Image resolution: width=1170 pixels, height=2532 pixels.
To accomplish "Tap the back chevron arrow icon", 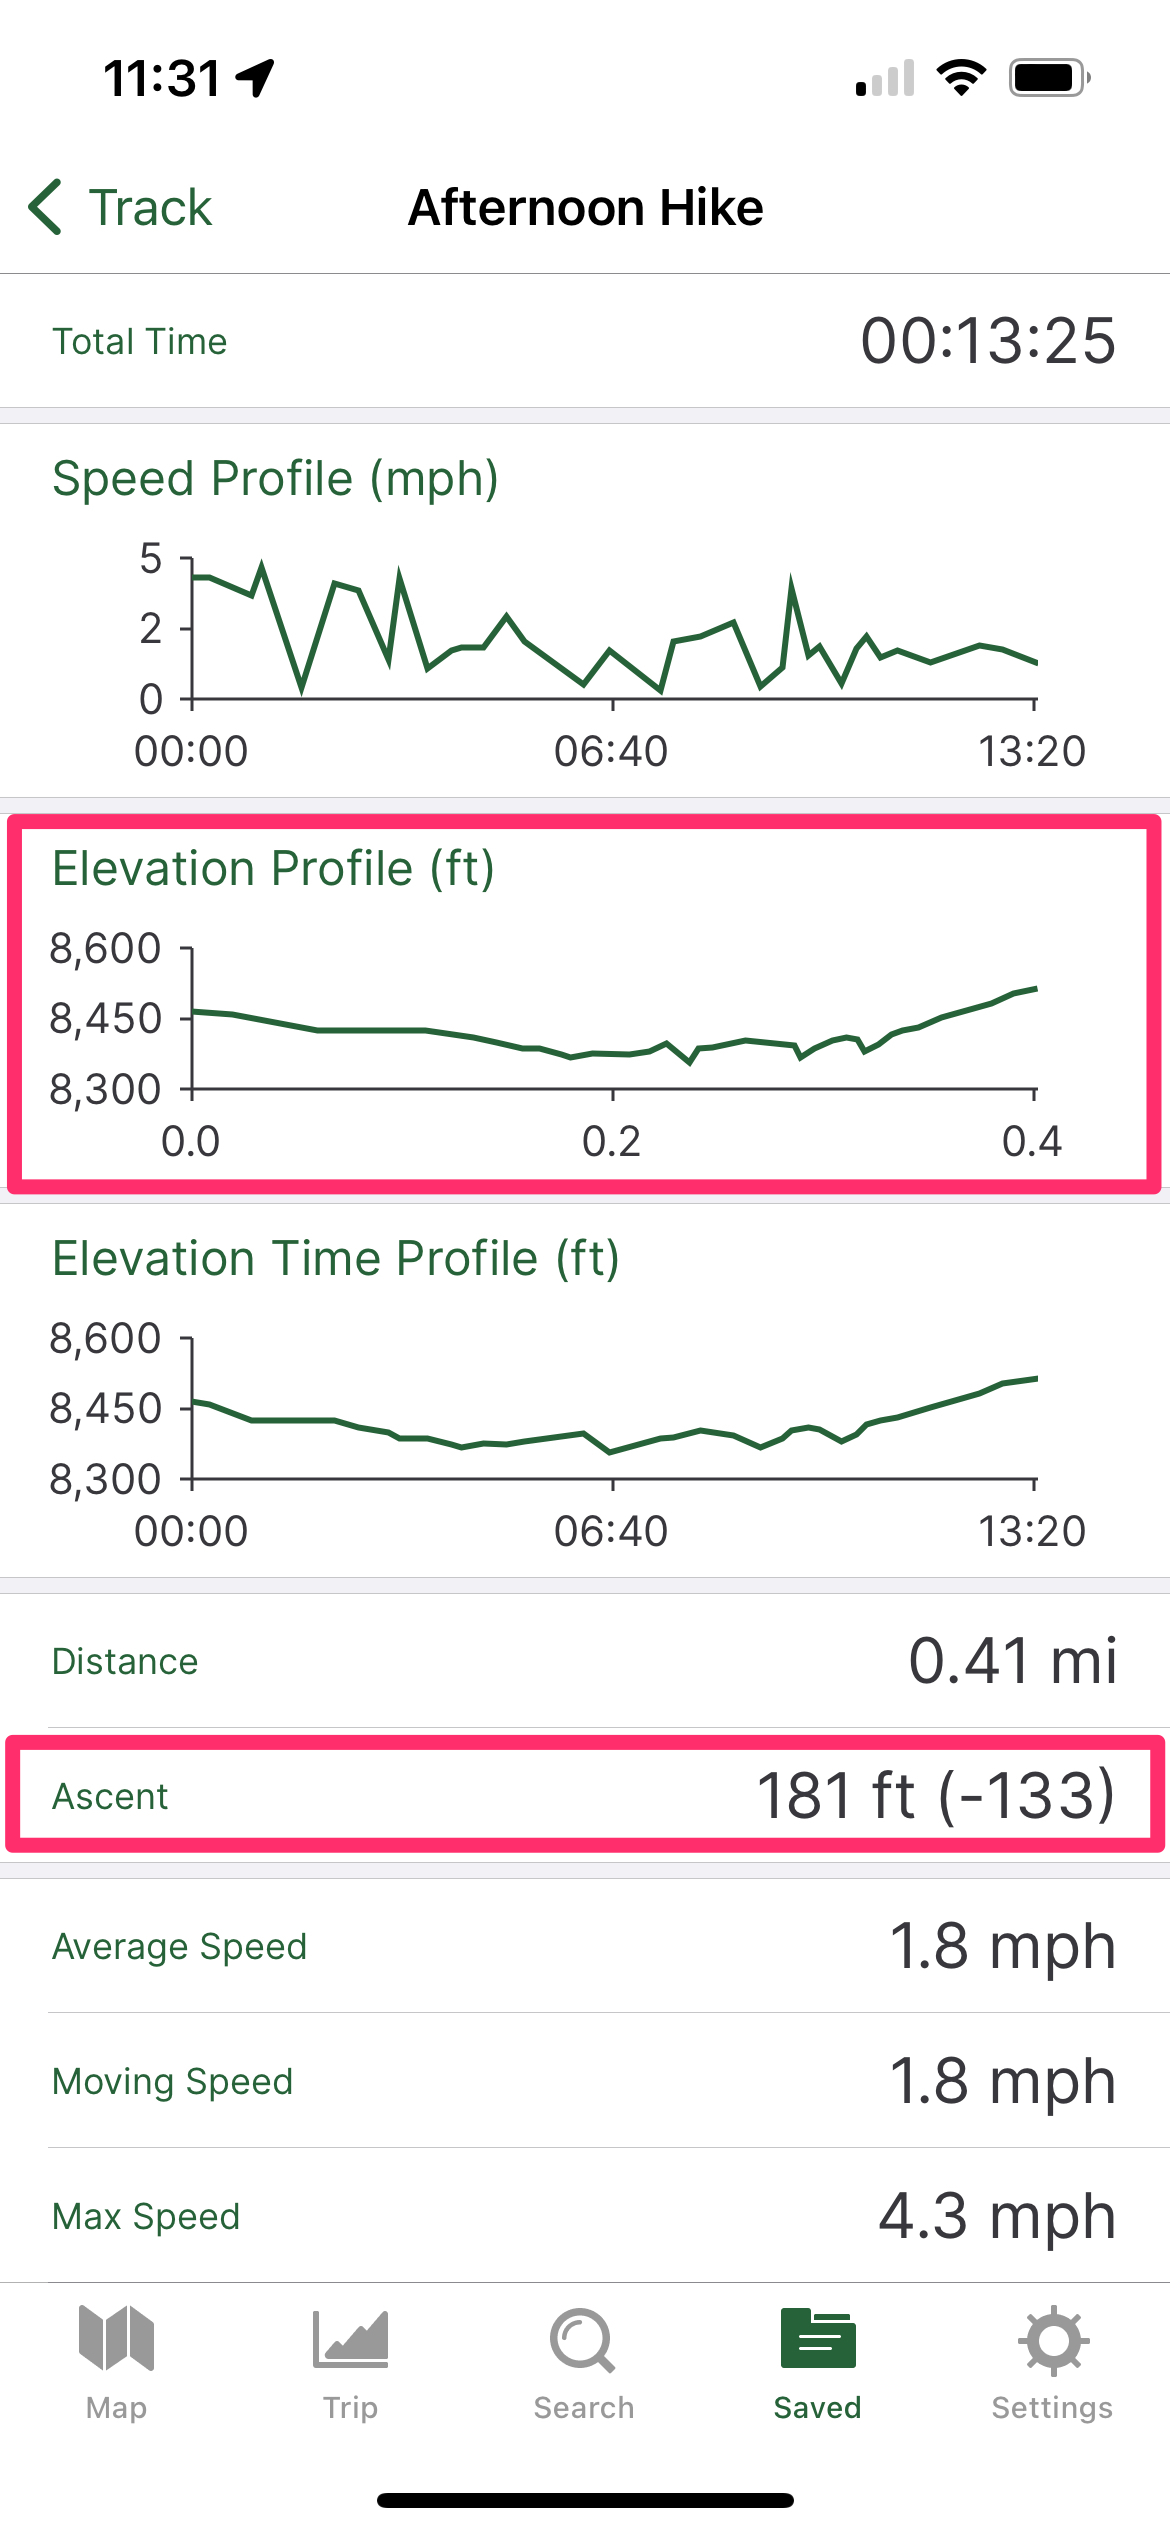I will tap(46, 207).
